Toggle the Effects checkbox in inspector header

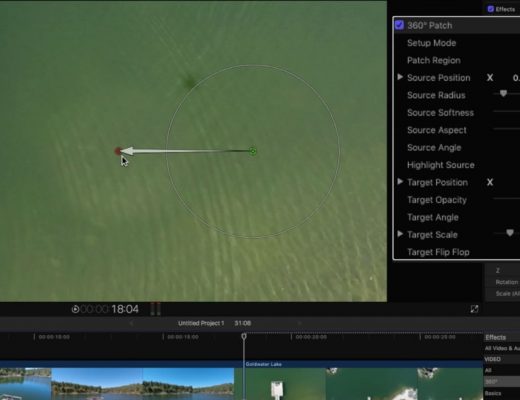(x=491, y=9)
